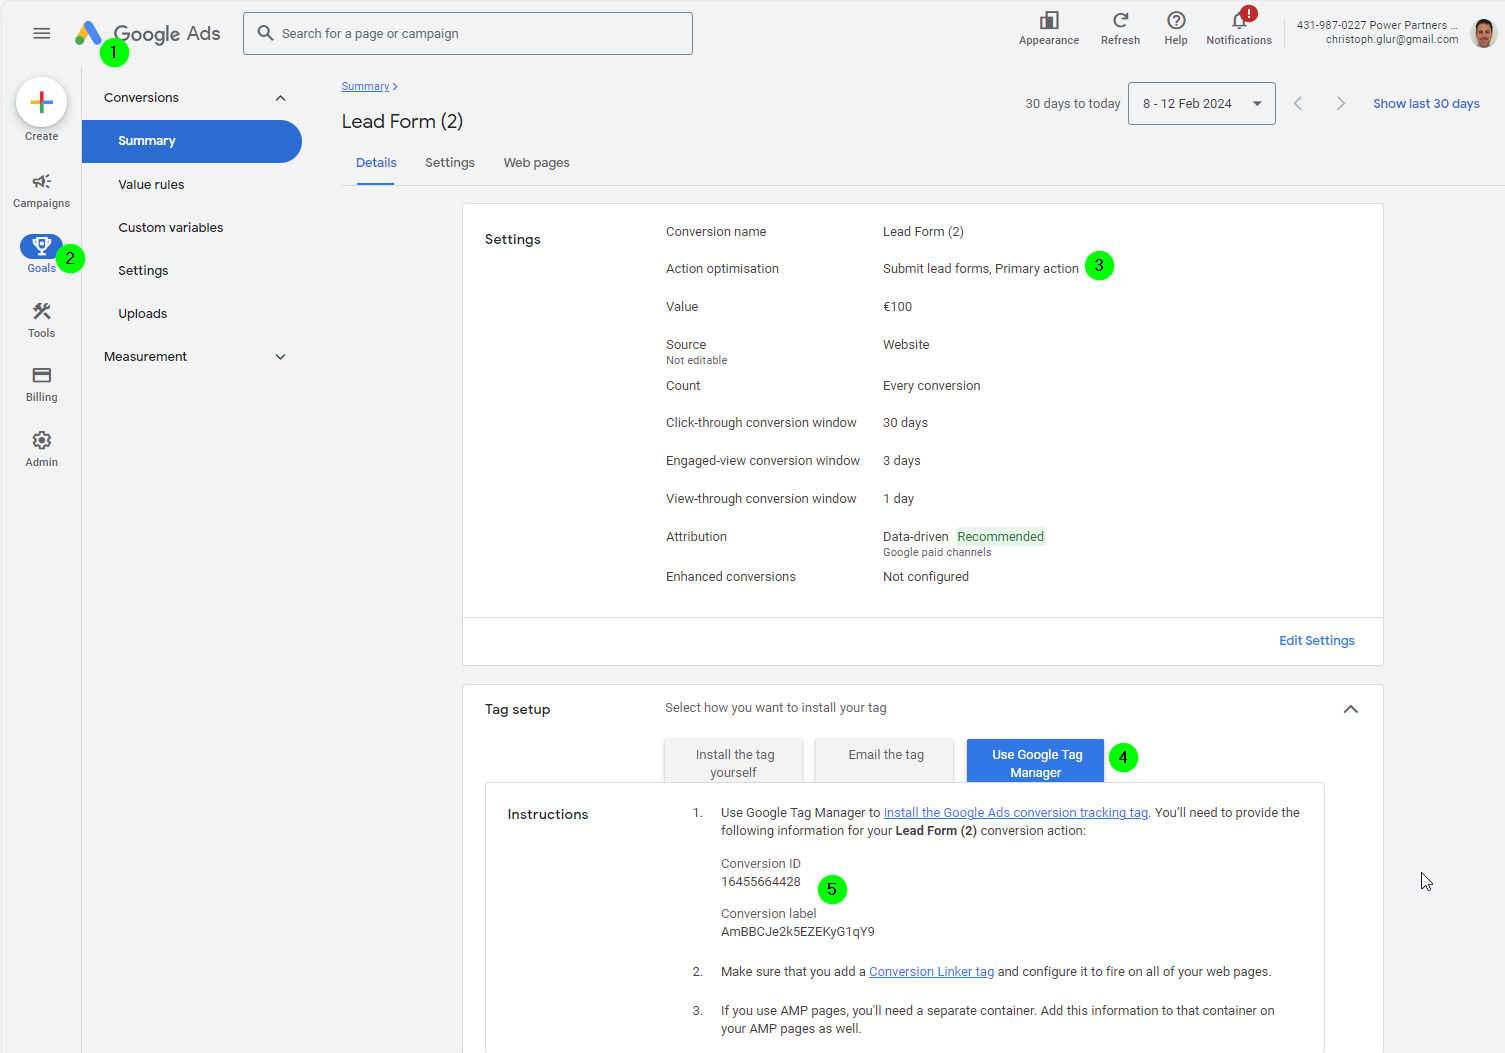The width and height of the screenshot is (1505, 1053).
Task: Choose the Email the tag option
Action: [885, 761]
